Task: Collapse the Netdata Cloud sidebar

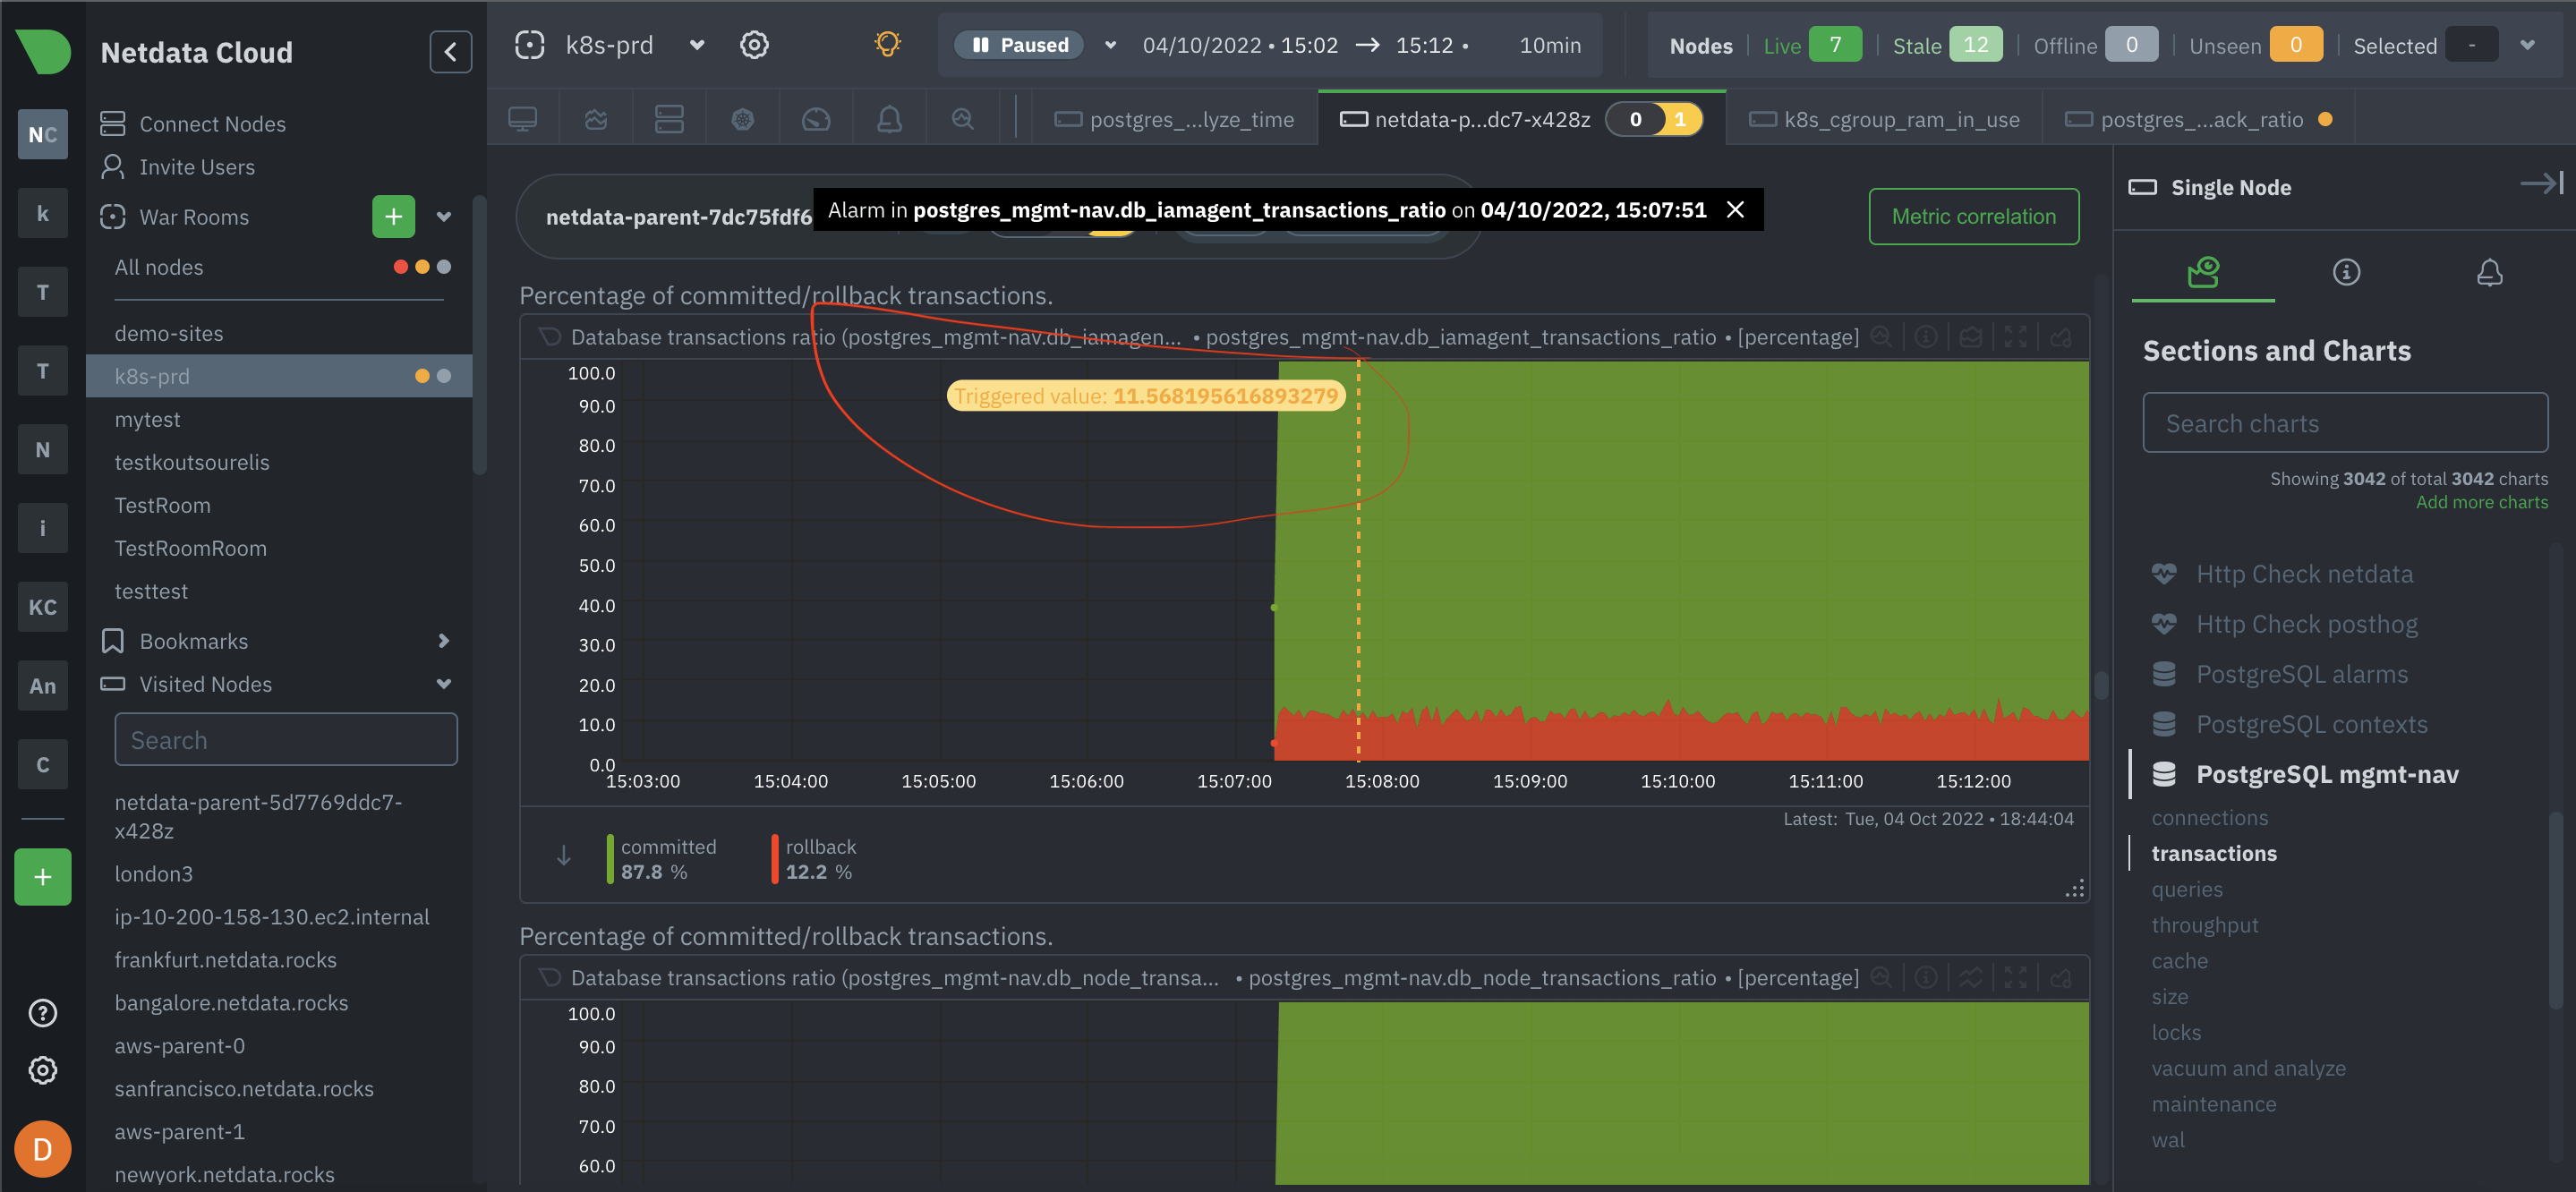Action: point(450,52)
